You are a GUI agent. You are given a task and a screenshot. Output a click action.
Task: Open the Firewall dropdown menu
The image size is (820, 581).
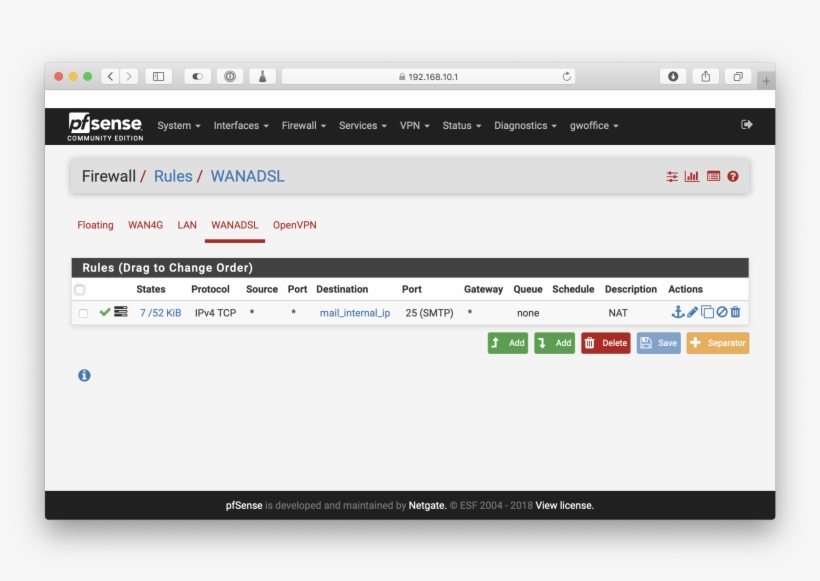304,126
